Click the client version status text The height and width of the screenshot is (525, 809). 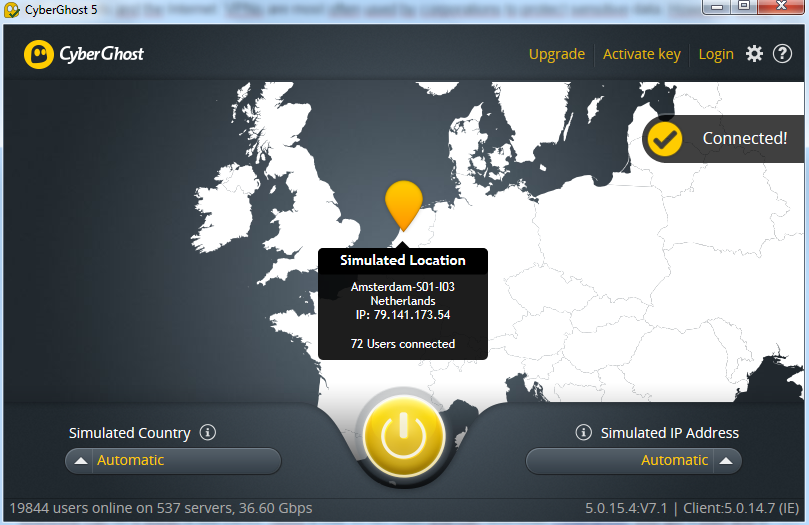[x=692, y=508]
